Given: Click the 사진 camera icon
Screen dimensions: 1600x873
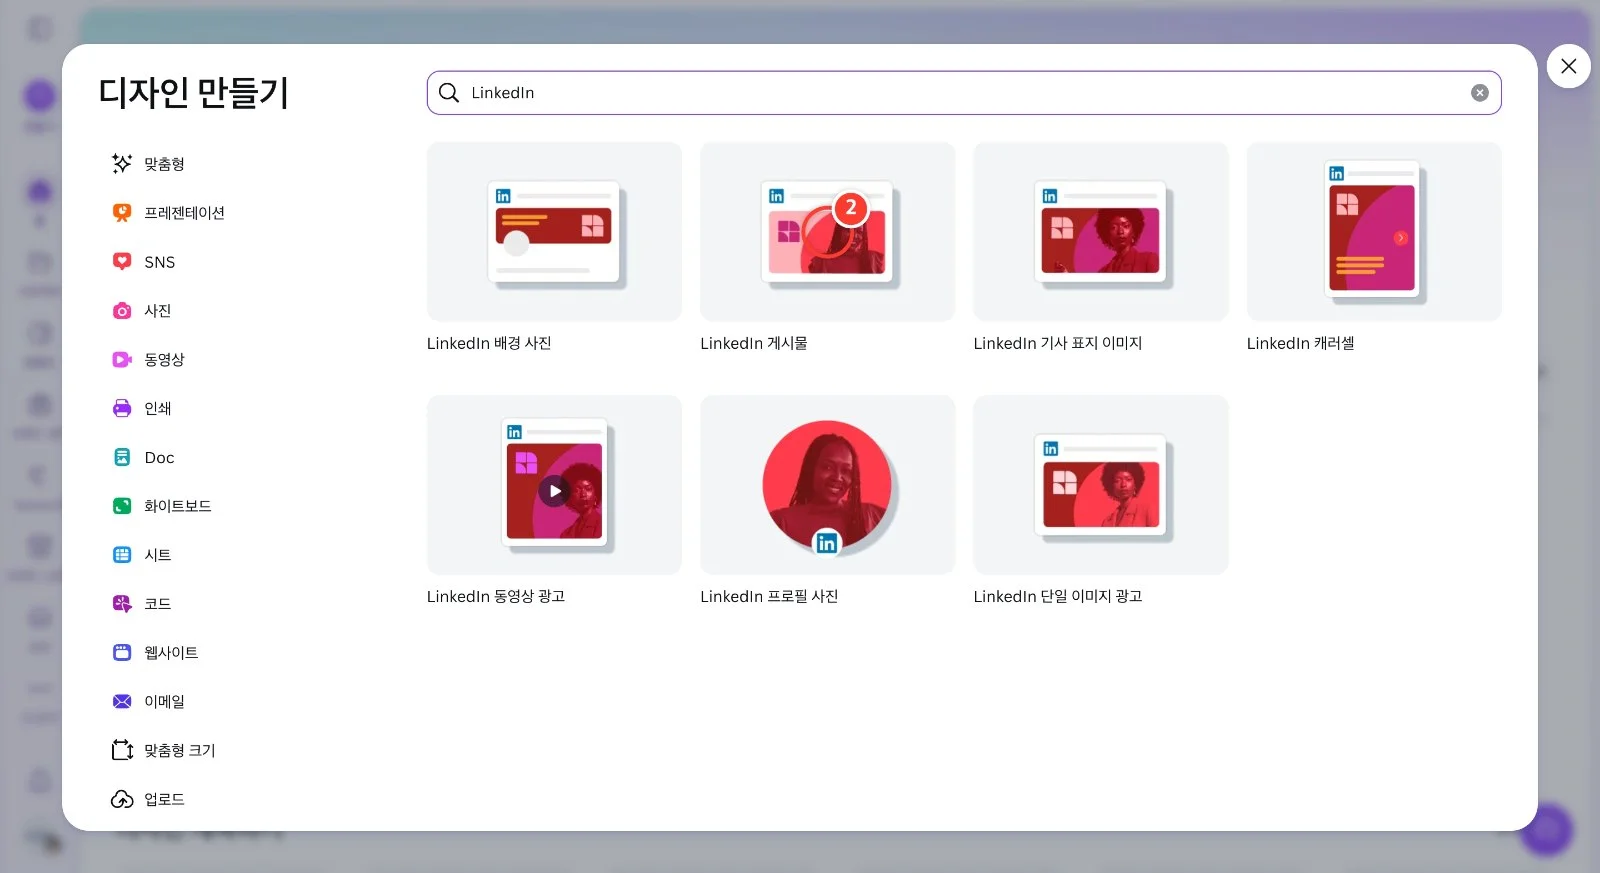Looking at the screenshot, I should (122, 311).
